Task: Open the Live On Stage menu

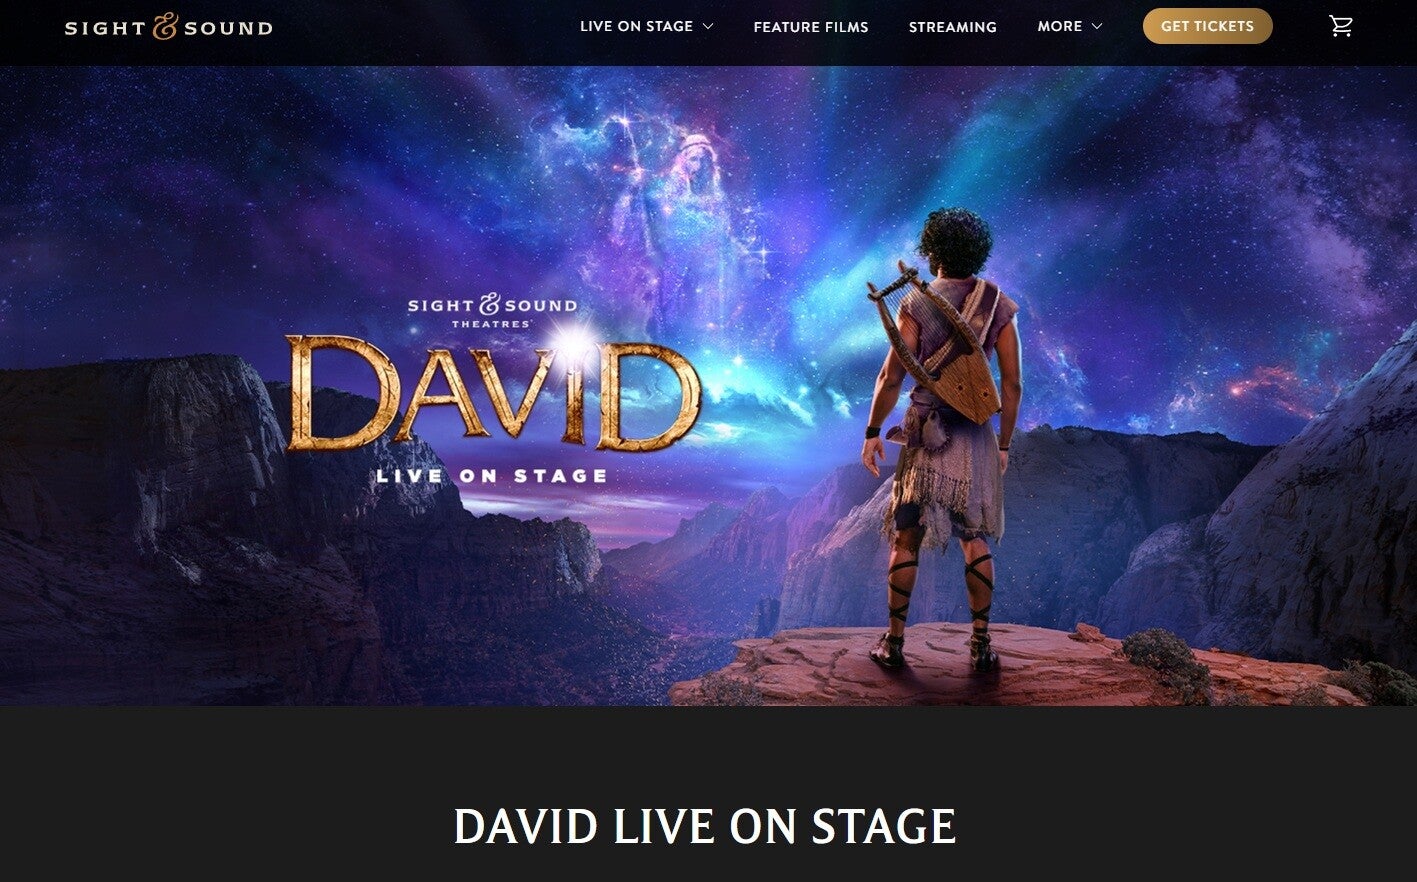Action: (647, 26)
